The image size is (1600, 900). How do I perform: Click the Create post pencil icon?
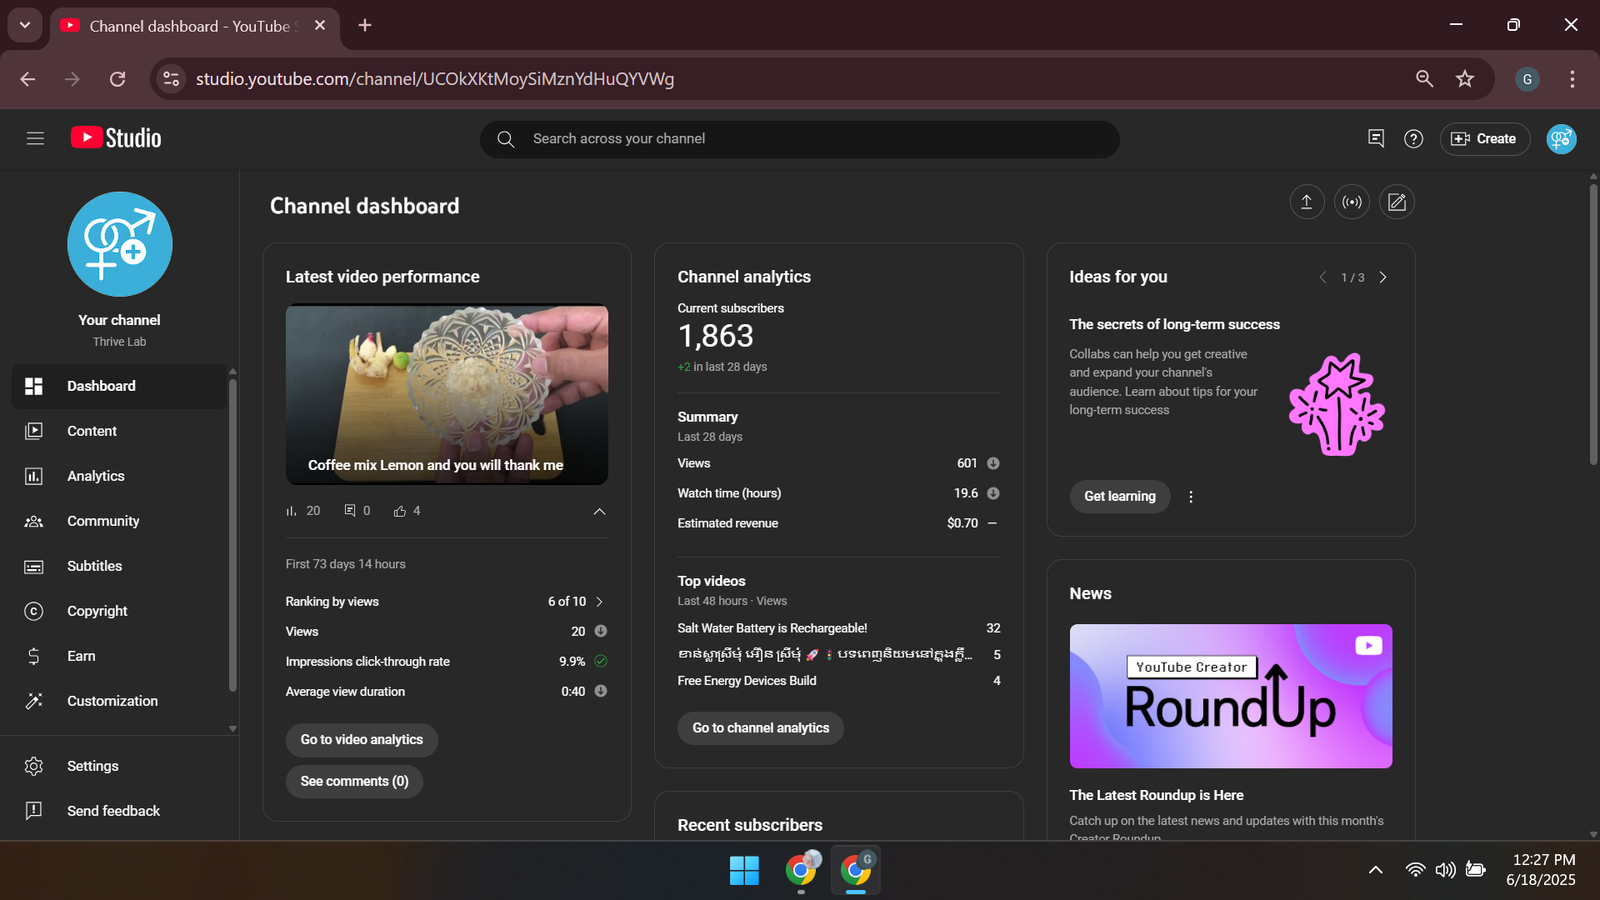[x=1397, y=202]
